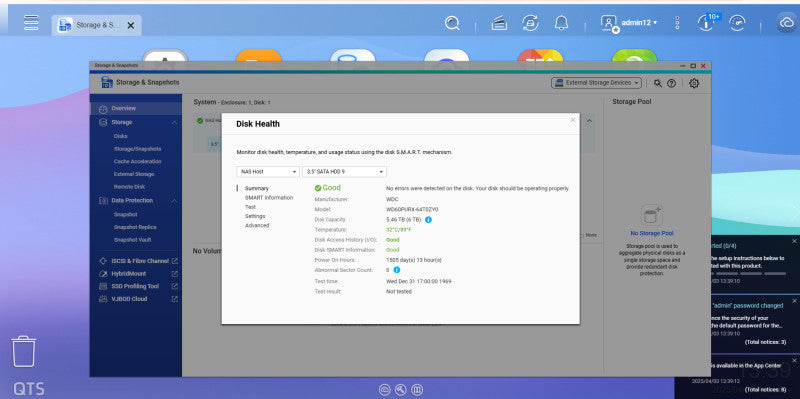800x399 pixels.
Task: Click info icon next to Abnormal Sector Count
Action: pos(396,270)
